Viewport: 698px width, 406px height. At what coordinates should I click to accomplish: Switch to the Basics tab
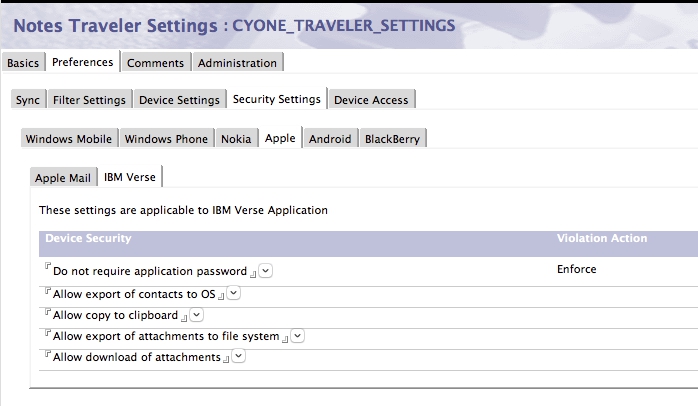23,63
